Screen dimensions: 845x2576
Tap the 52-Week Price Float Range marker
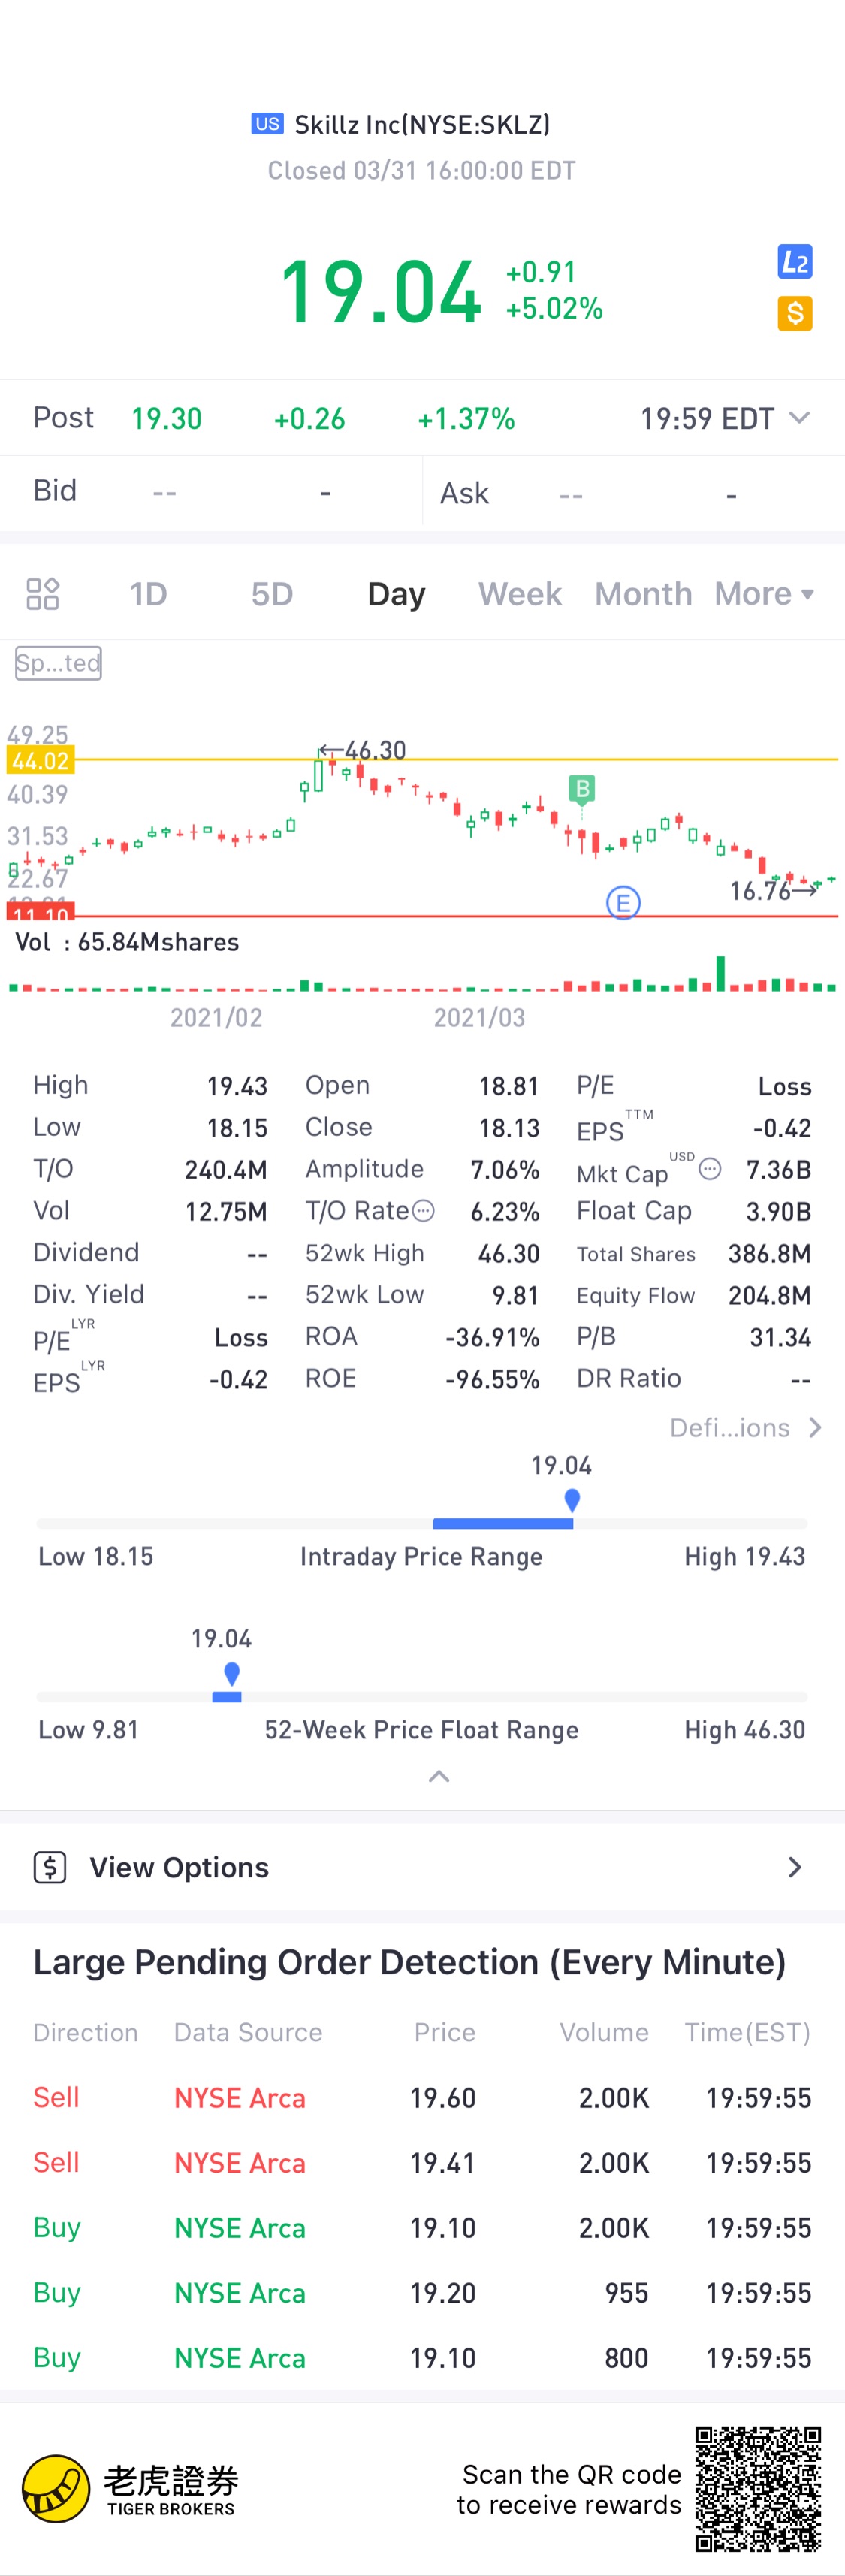click(231, 1673)
